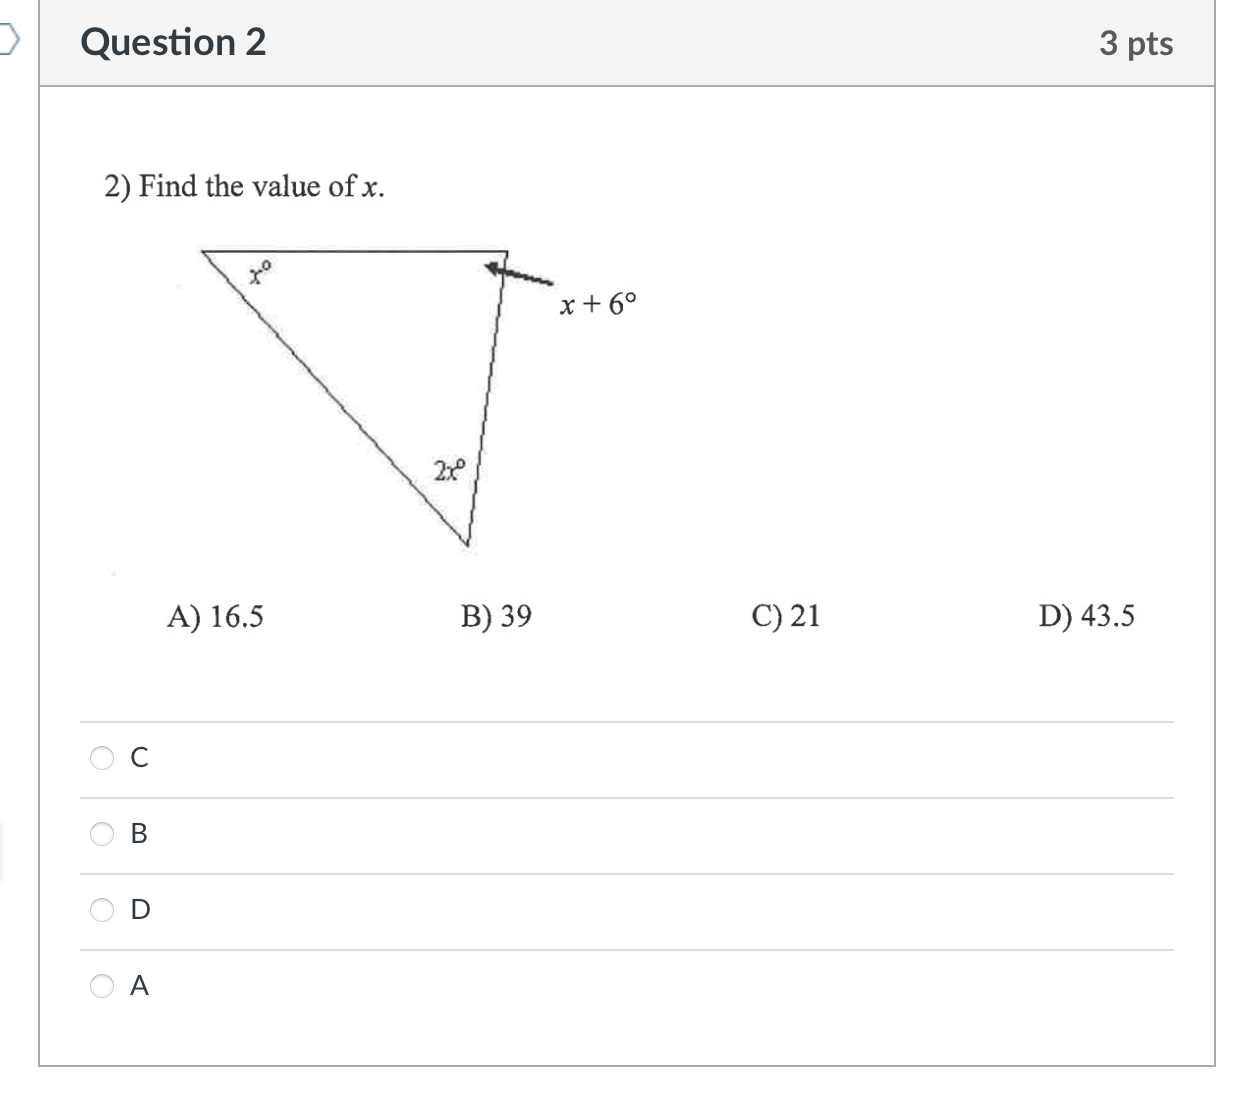The height and width of the screenshot is (1110, 1252).
Task: Click the bottom vertex of the triangle
Action: click(x=466, y=543)
